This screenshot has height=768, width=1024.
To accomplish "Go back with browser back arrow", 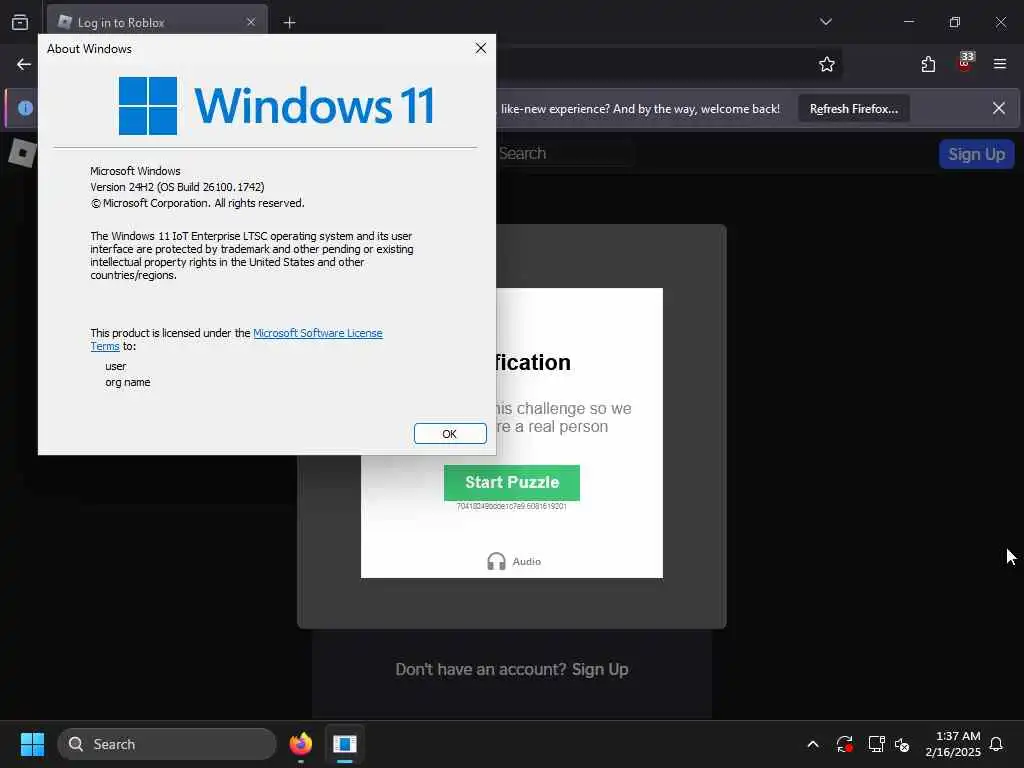I will coord(24,64).
